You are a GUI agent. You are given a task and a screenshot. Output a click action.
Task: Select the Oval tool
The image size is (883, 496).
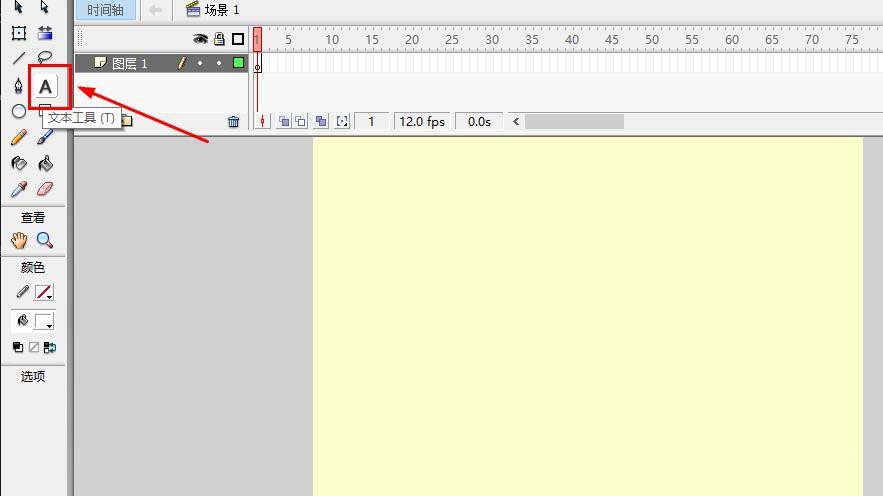(19, 111)
